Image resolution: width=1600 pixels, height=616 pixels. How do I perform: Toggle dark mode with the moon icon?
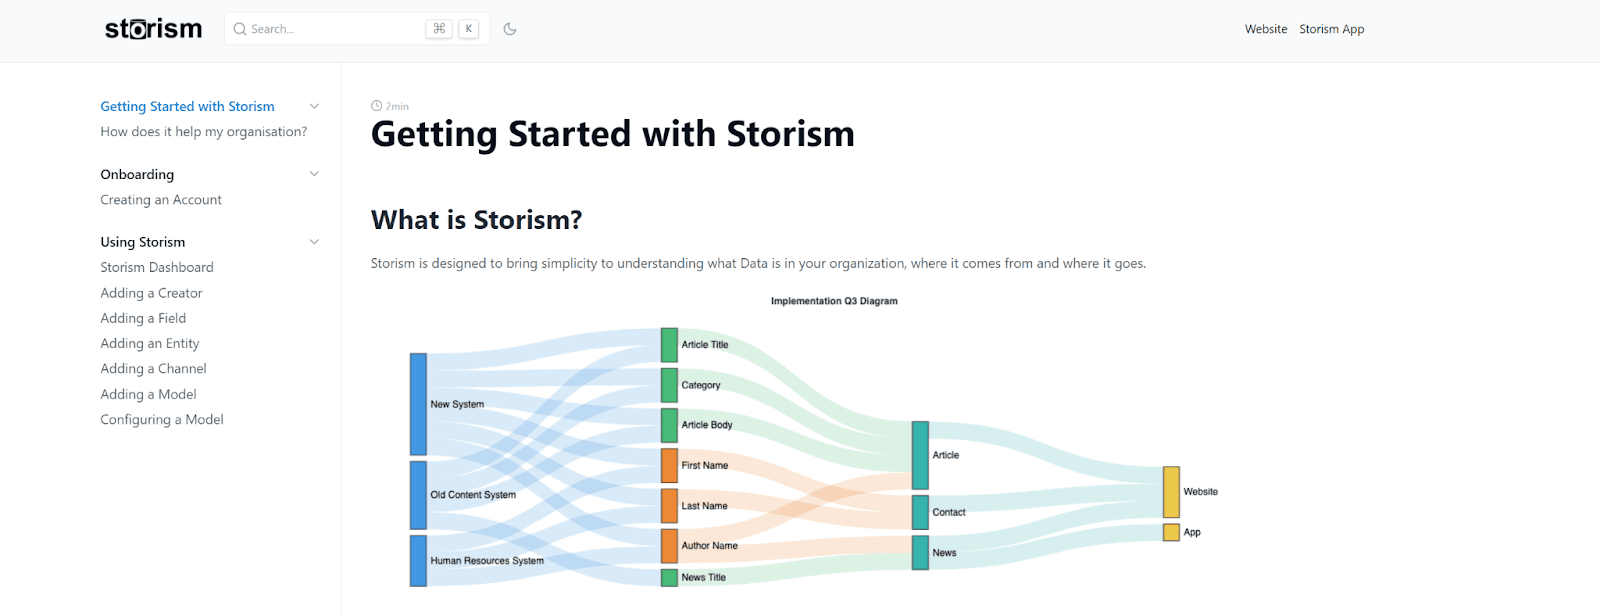(x=510, y=29)
